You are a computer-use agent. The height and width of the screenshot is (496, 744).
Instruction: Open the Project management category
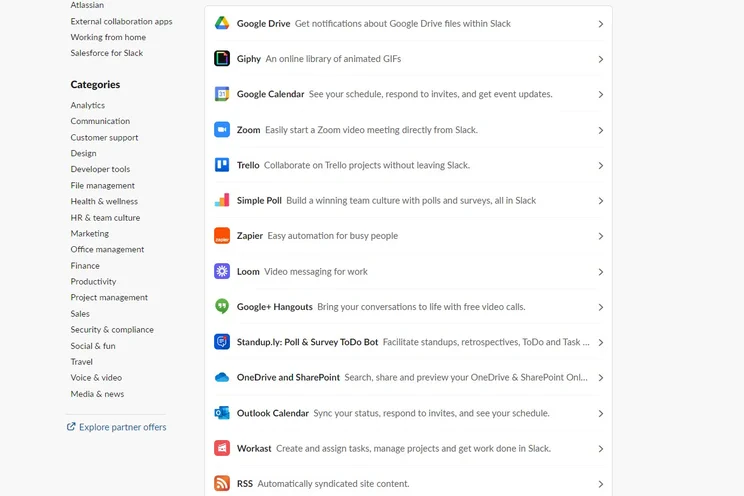point(109,298)
